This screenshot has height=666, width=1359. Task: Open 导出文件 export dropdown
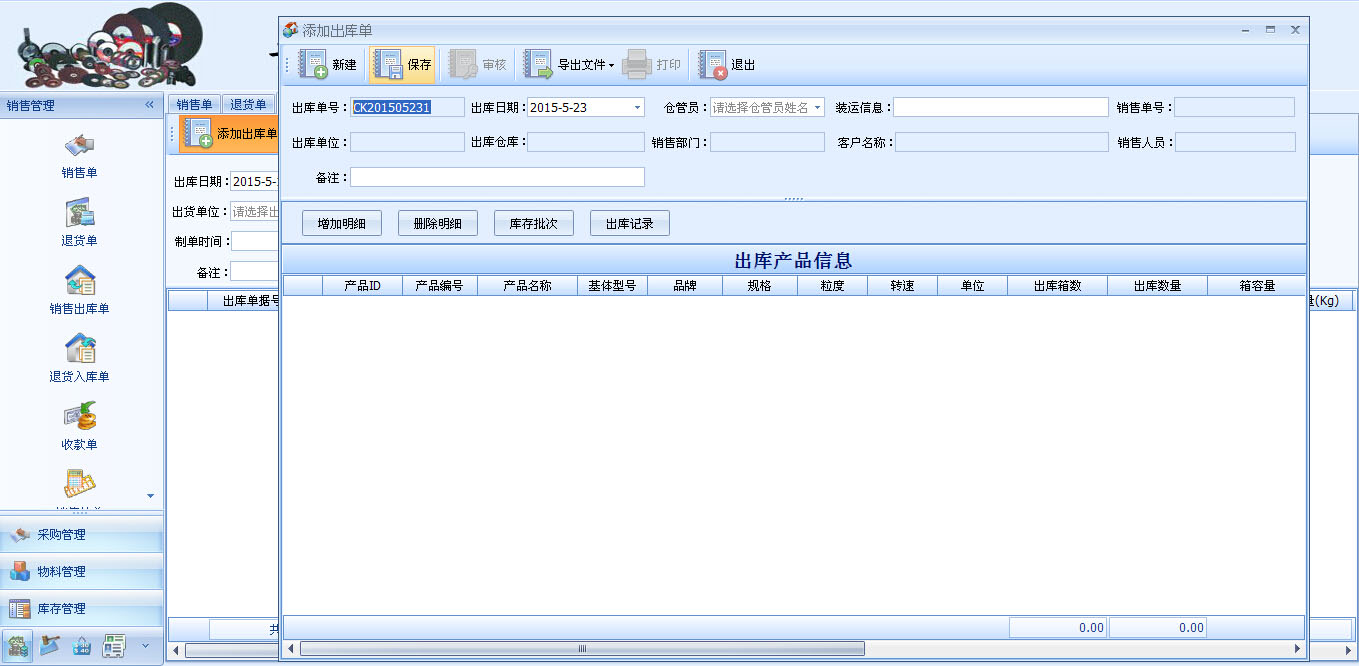[570, 65]
